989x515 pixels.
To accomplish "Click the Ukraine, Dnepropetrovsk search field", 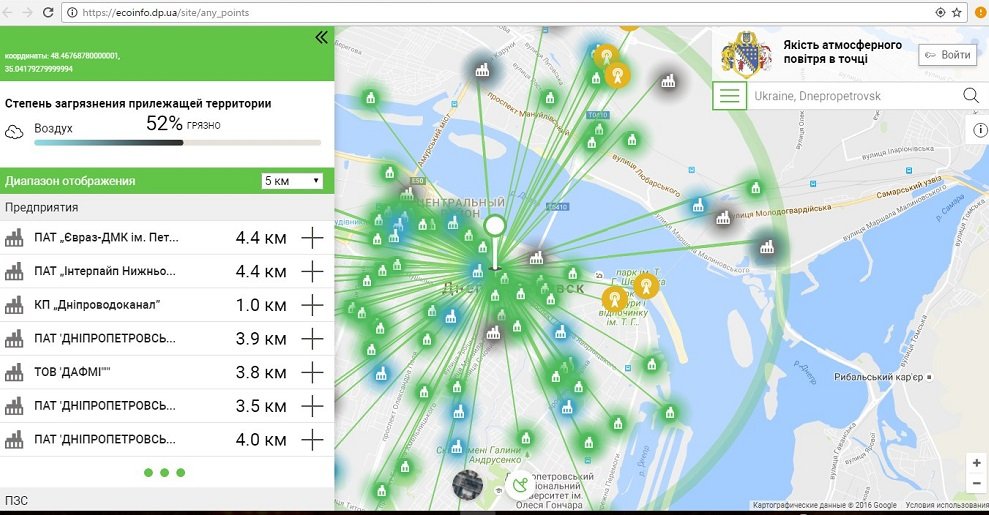I will 850,96.
